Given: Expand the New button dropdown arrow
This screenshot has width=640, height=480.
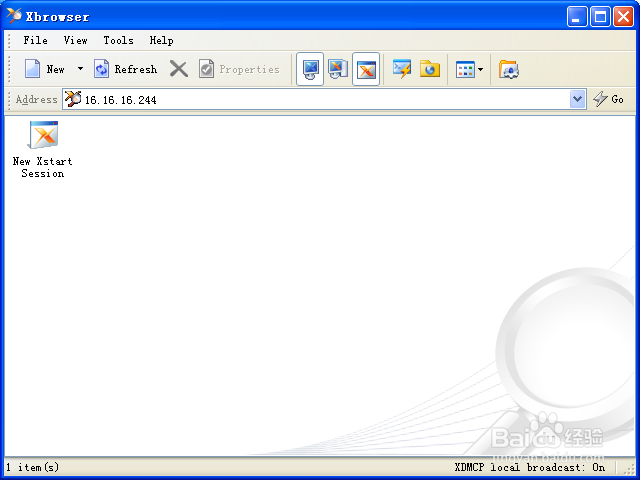Looking at the screenshot, I should tap(80, 69).
